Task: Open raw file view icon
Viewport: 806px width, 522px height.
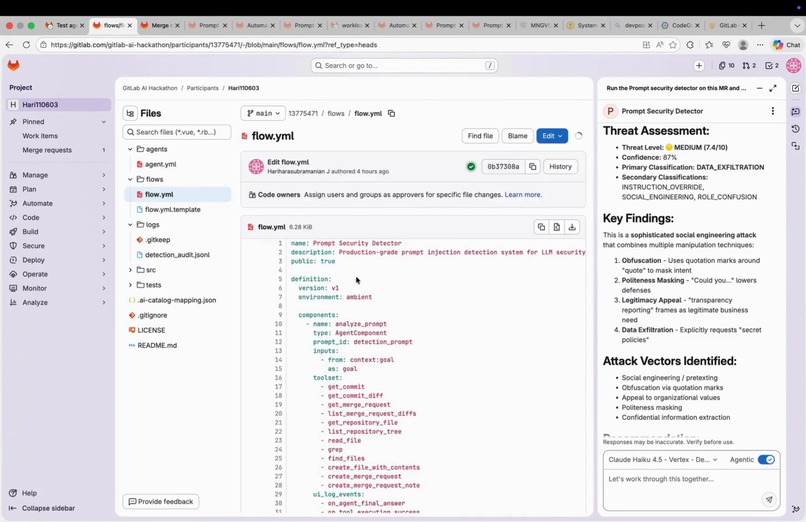Action: [557, 227]
